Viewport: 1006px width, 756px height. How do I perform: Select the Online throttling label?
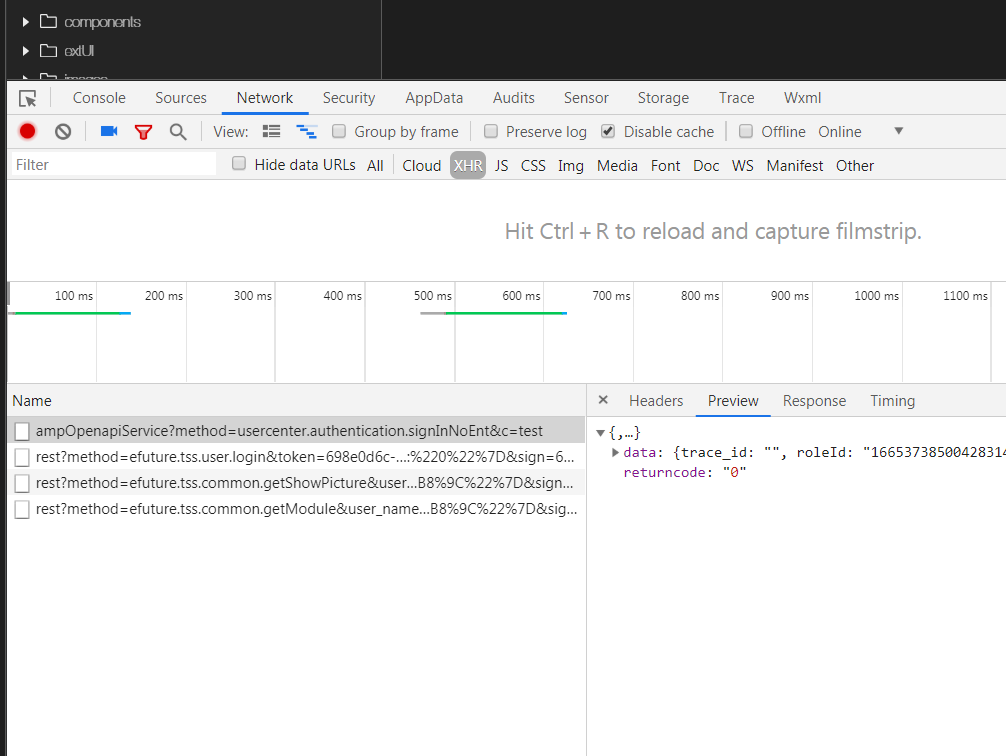click(840, 132)
